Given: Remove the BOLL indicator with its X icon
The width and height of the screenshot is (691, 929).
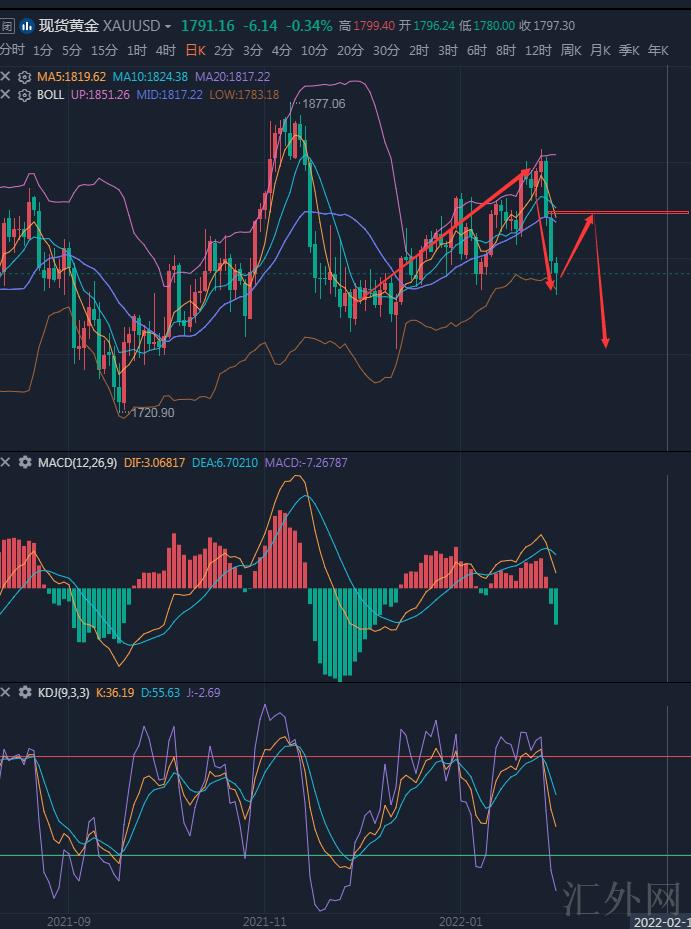Looking at the screenshot, I should click(x=6, y=95).
